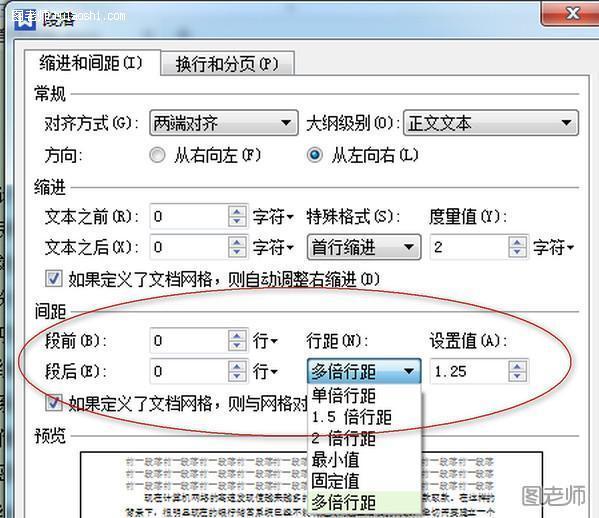The width and height of the screenshot is (599, 518).
Task: Select 从右向左 direction radio button
Action: pos(157,155)
